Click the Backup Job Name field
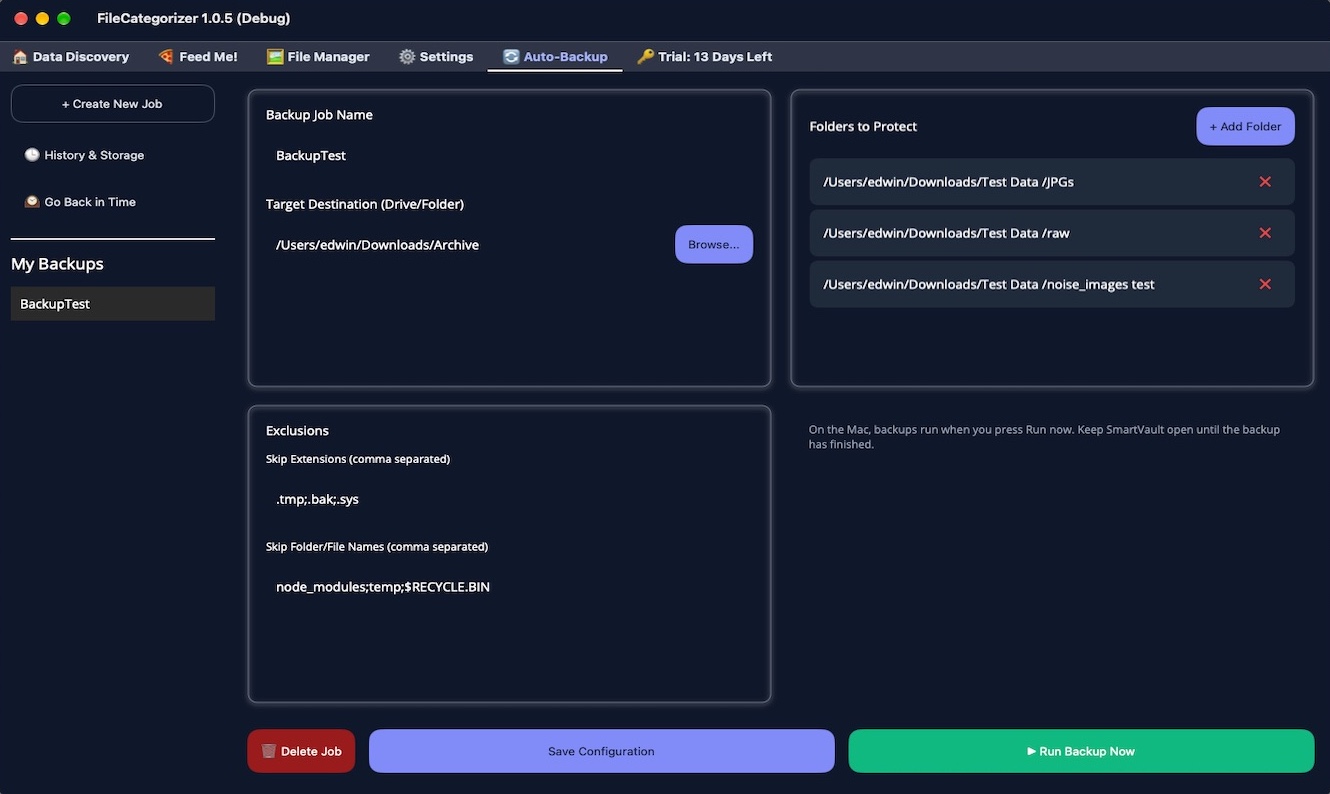The height and width of the screenshot is (794, 1330). [509, 155]
